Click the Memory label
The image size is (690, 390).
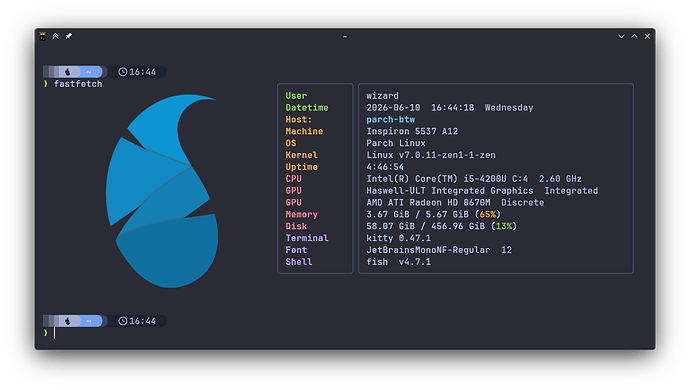301,215
